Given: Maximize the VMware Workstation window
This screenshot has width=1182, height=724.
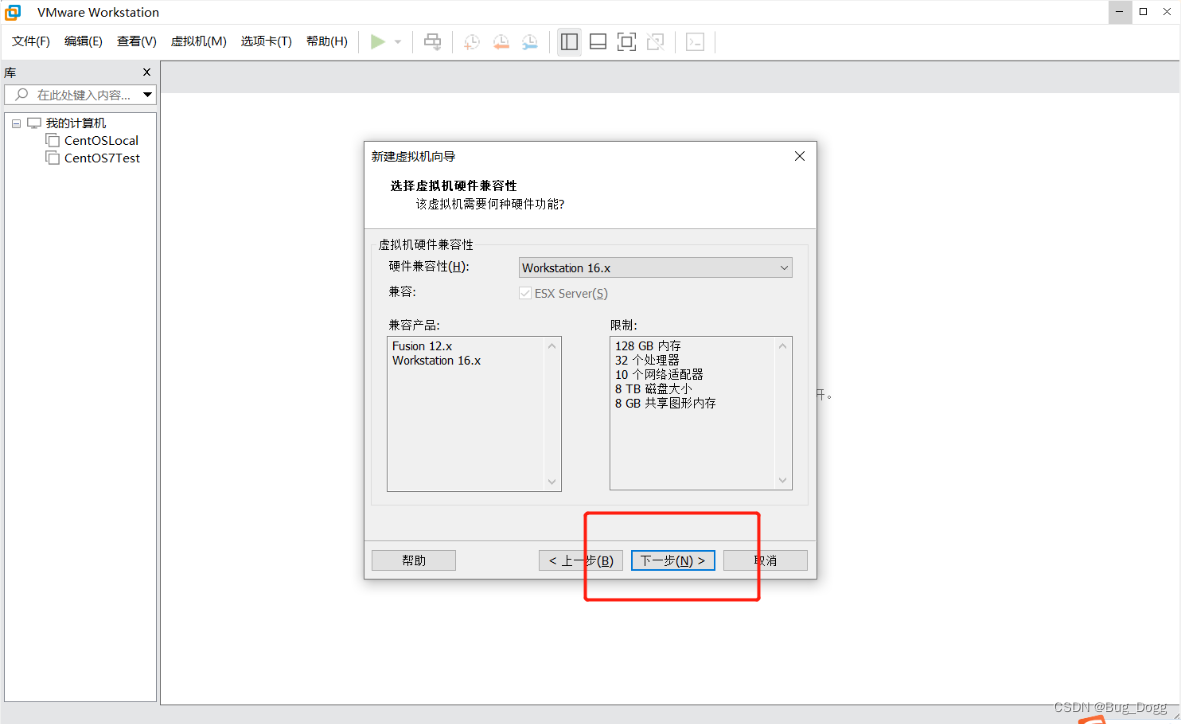Looking at the screenshot, I should tap(1144, 12).
